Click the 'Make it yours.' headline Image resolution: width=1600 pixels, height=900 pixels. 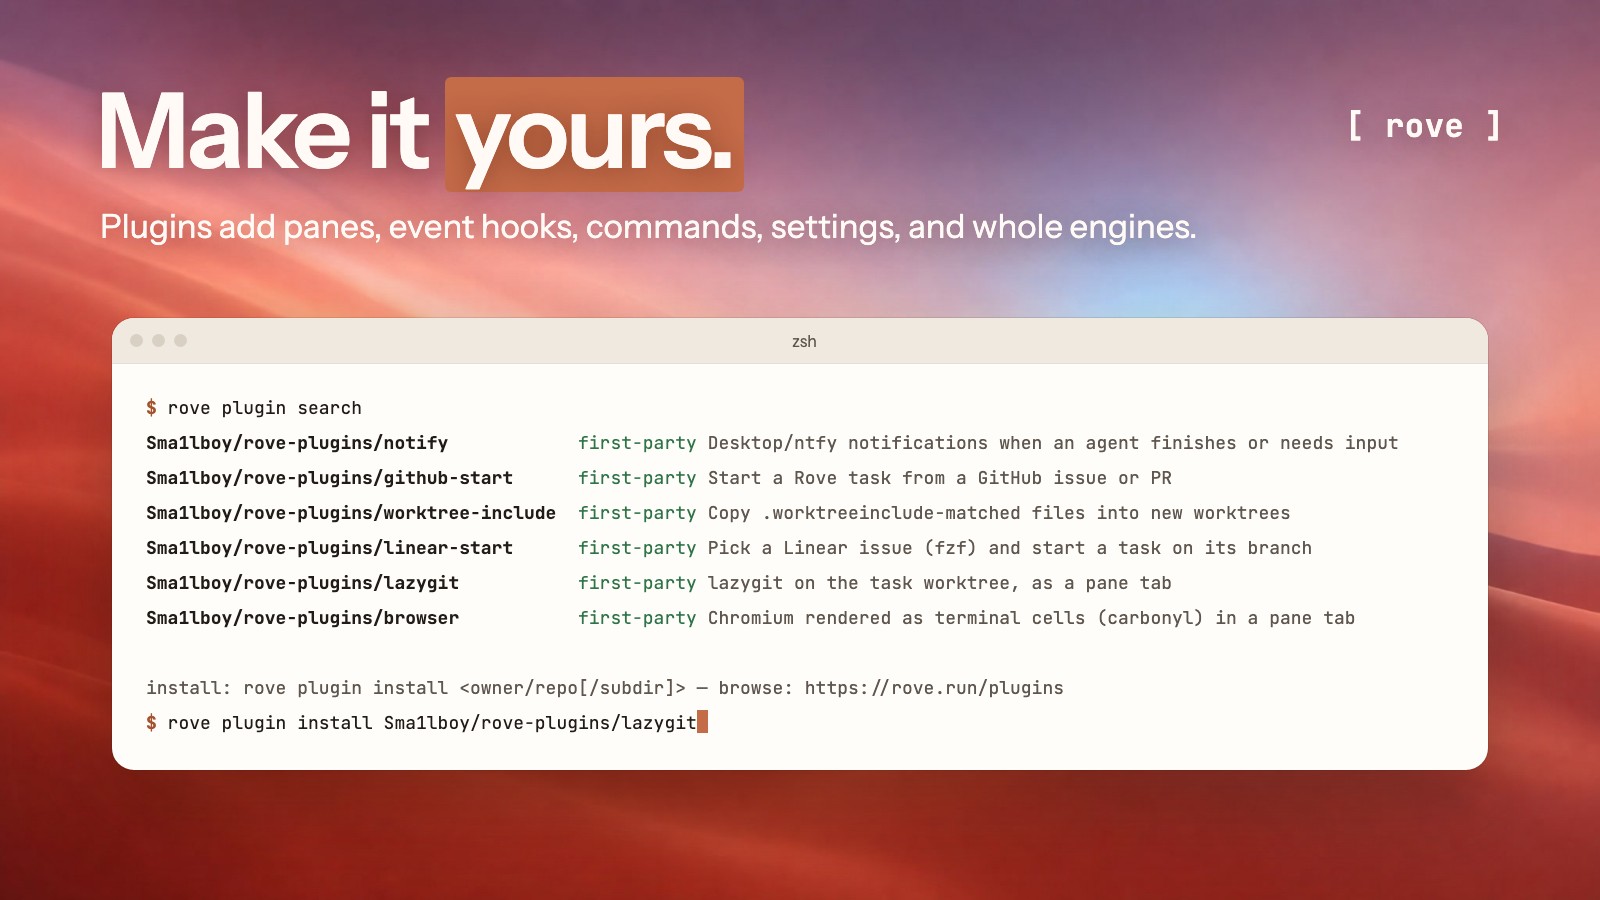tap(420, 135)
